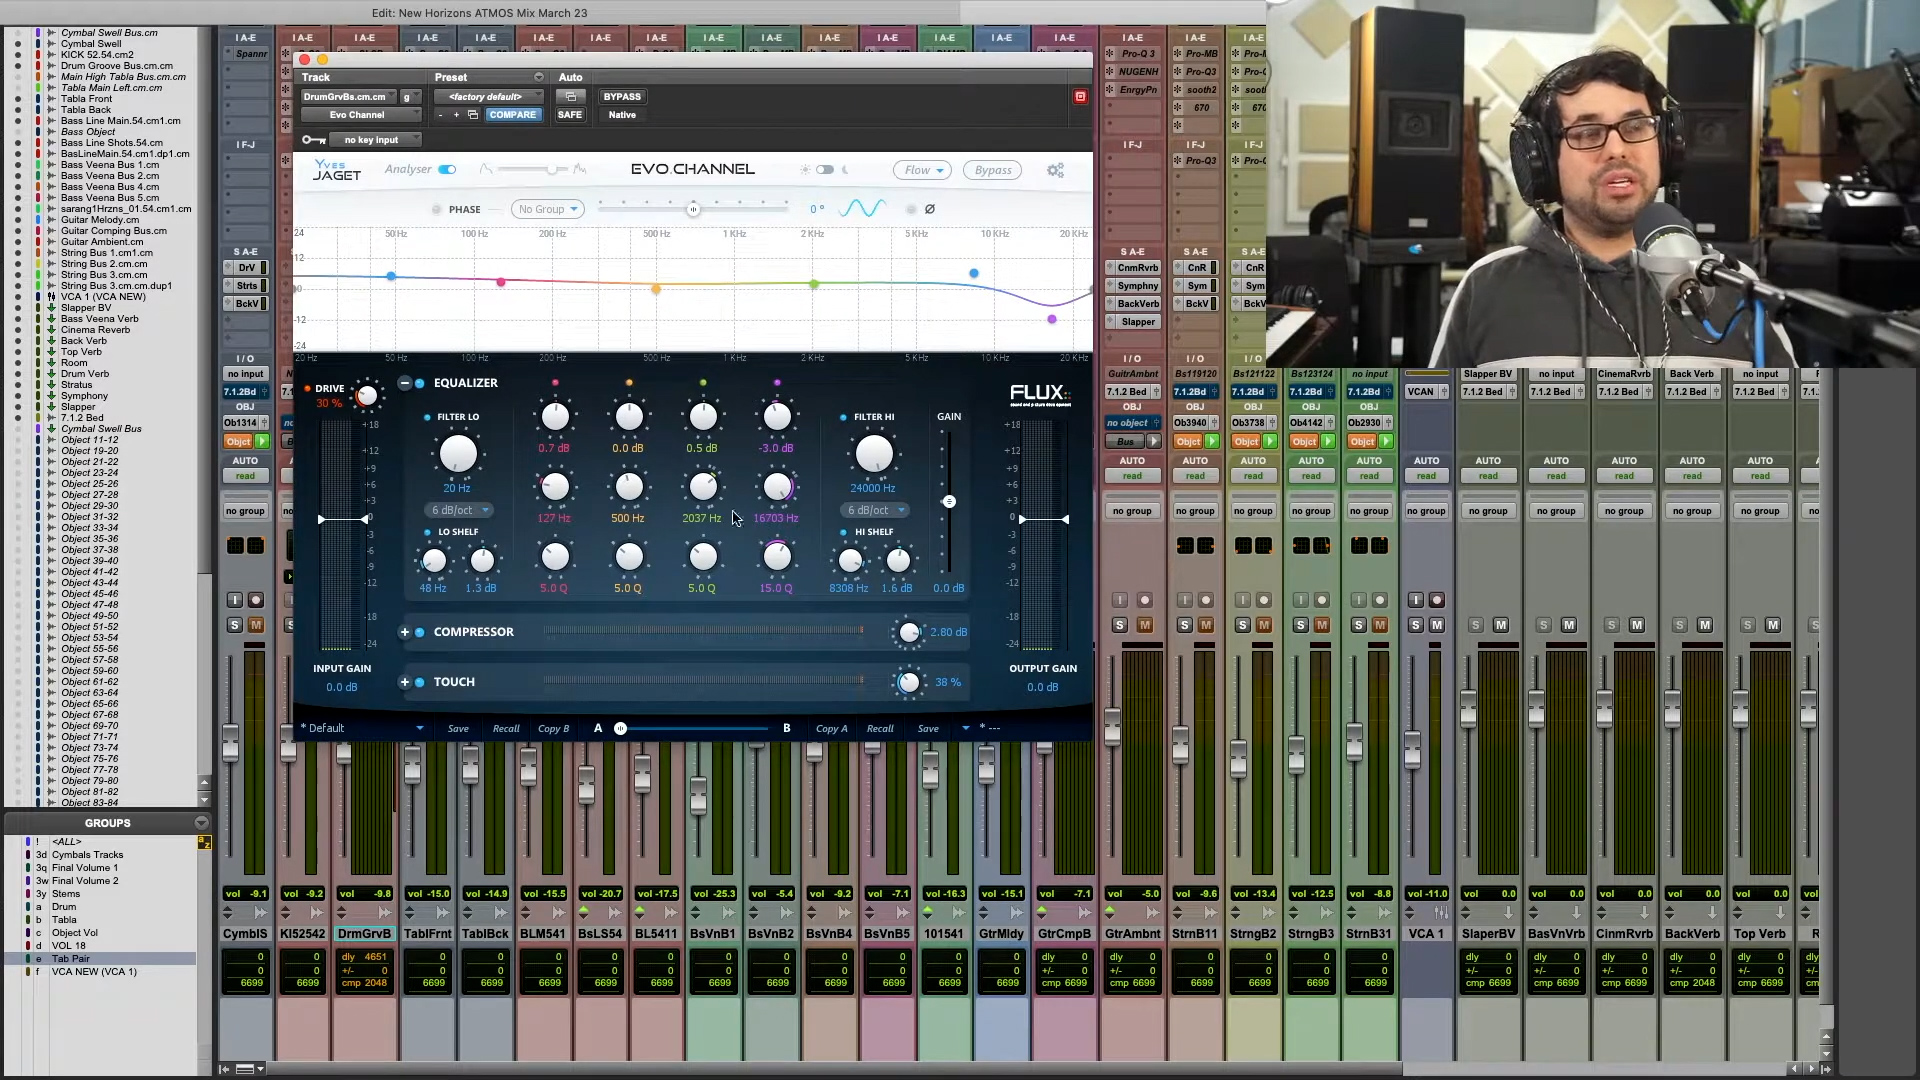Screen dimensions: 1920x1080
Task: Toggle the Analyser switch
Action: (447, 170)
